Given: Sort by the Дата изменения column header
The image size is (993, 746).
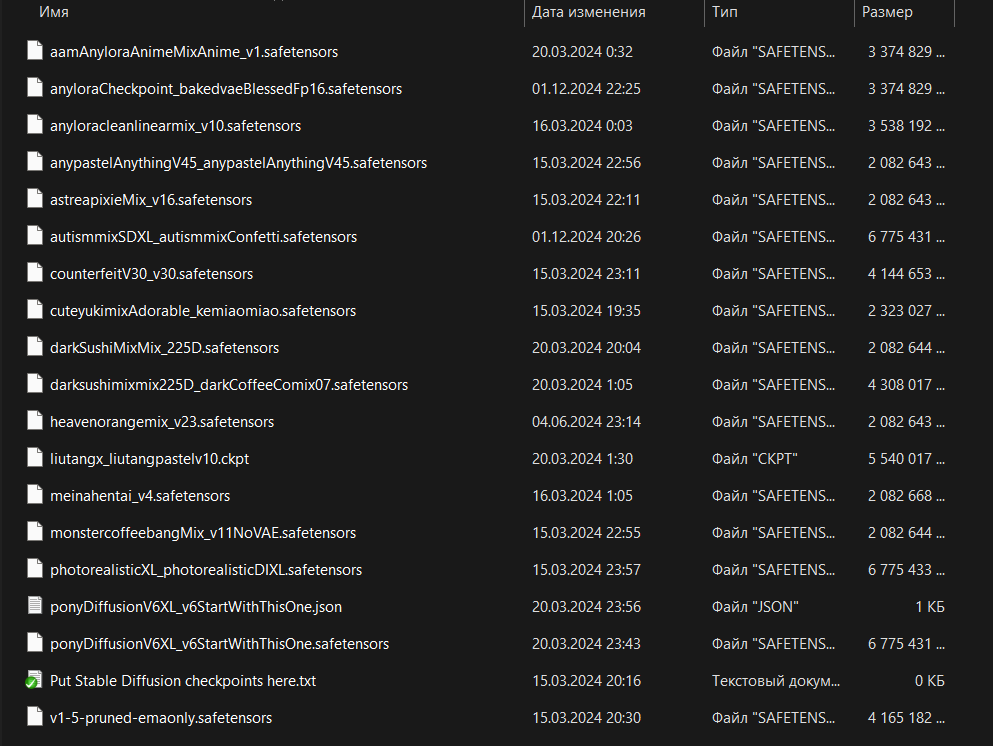Looking at the screenshot, I should pos(588,12).
